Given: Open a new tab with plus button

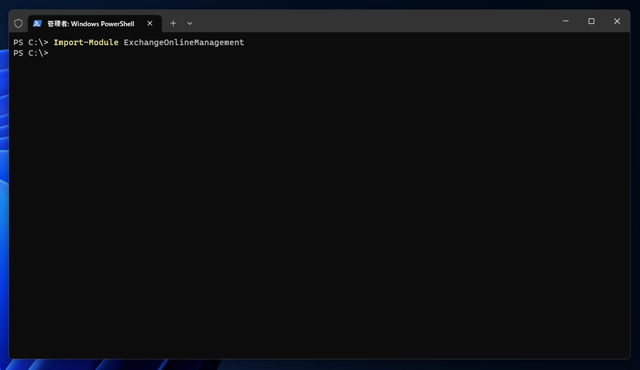Looking at the screenshot, I should (x=173, y=23).
